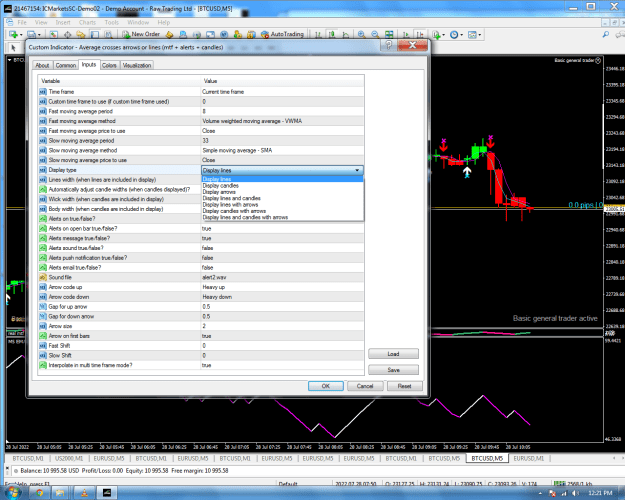Toggle the Terminal panel icon
Screen dimensions: 625x500
(x=94, y=35)
